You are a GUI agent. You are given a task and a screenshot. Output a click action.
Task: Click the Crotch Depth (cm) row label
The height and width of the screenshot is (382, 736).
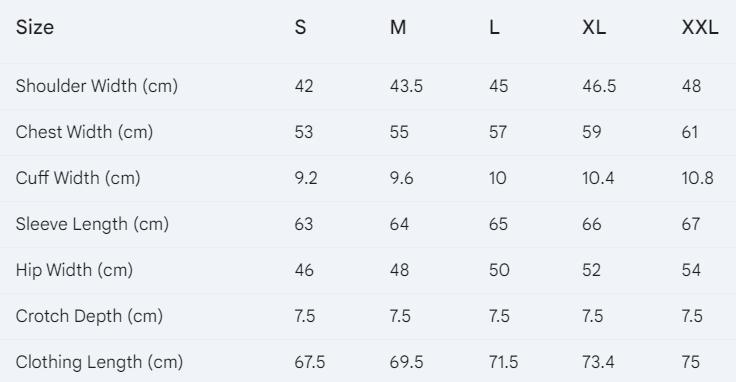click(x=89, y=316)
